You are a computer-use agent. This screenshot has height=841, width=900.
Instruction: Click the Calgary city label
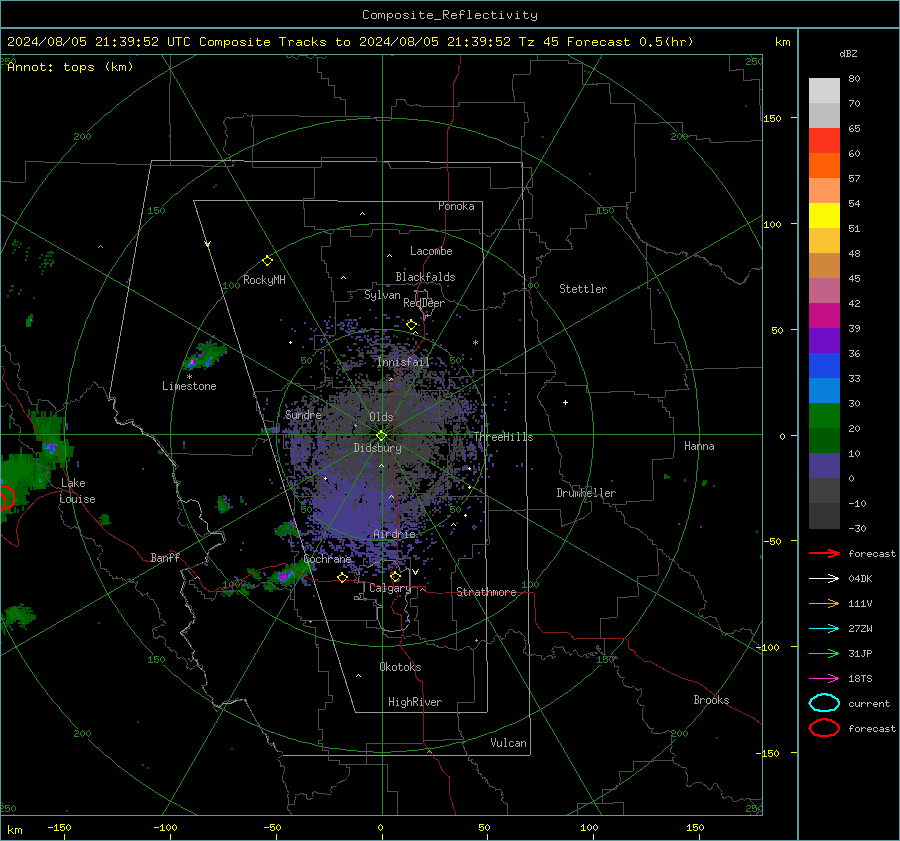point(390,588)
